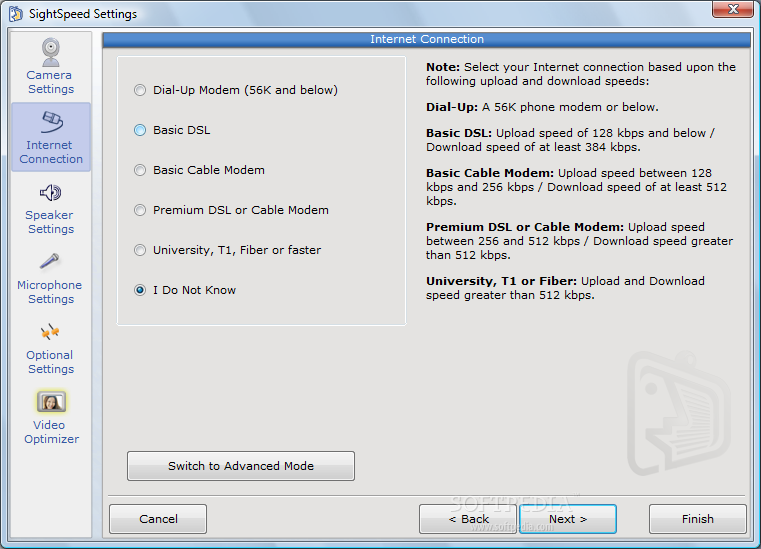Cancel the settings wizard
This screenshot has height=549, width=761.
[x=158, y=519]
